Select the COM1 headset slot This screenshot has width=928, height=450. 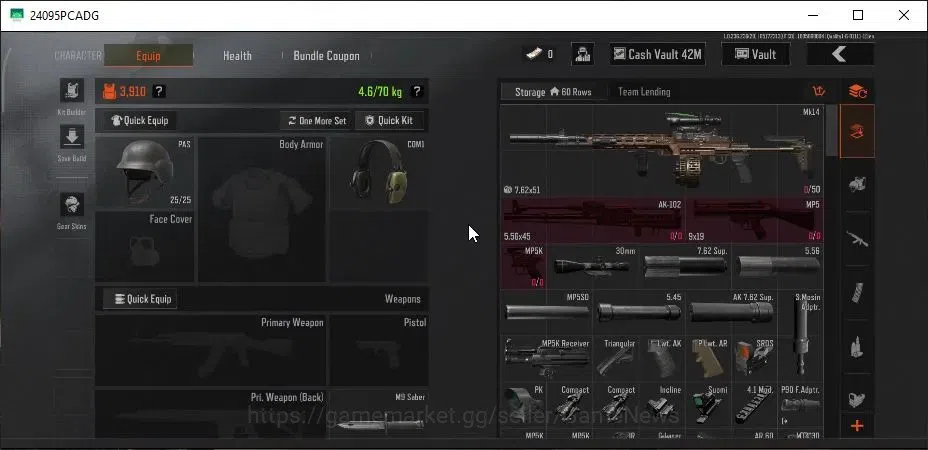(379, 172)
